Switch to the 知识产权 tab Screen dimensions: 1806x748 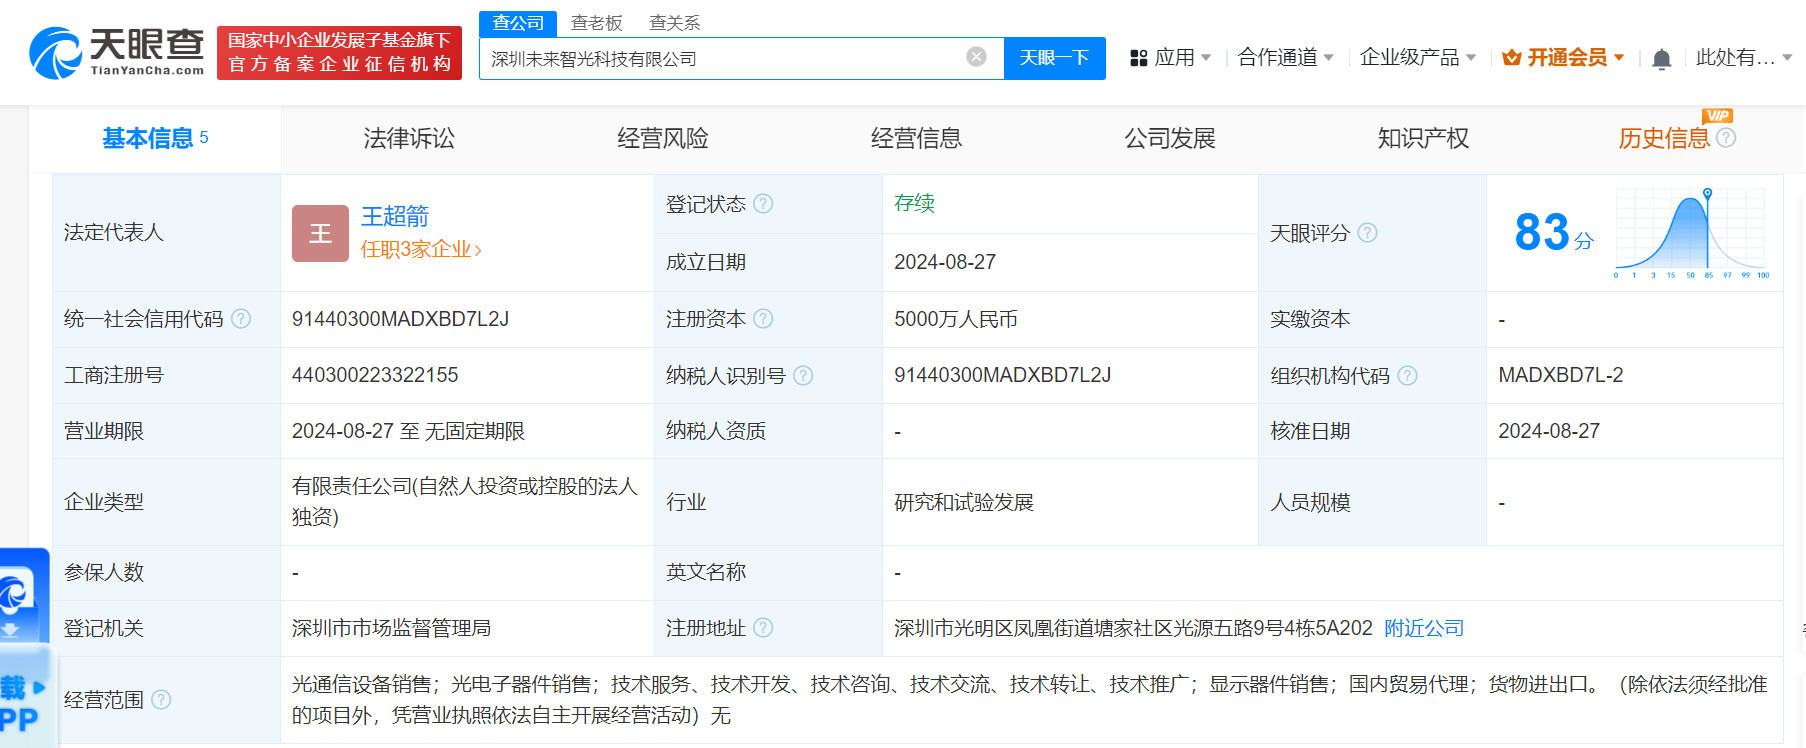[1422, 138]
